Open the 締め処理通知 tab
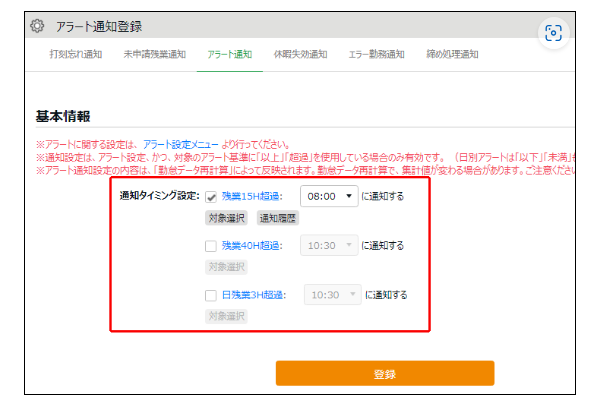600x404 pixels. click(x=451, y=54)
